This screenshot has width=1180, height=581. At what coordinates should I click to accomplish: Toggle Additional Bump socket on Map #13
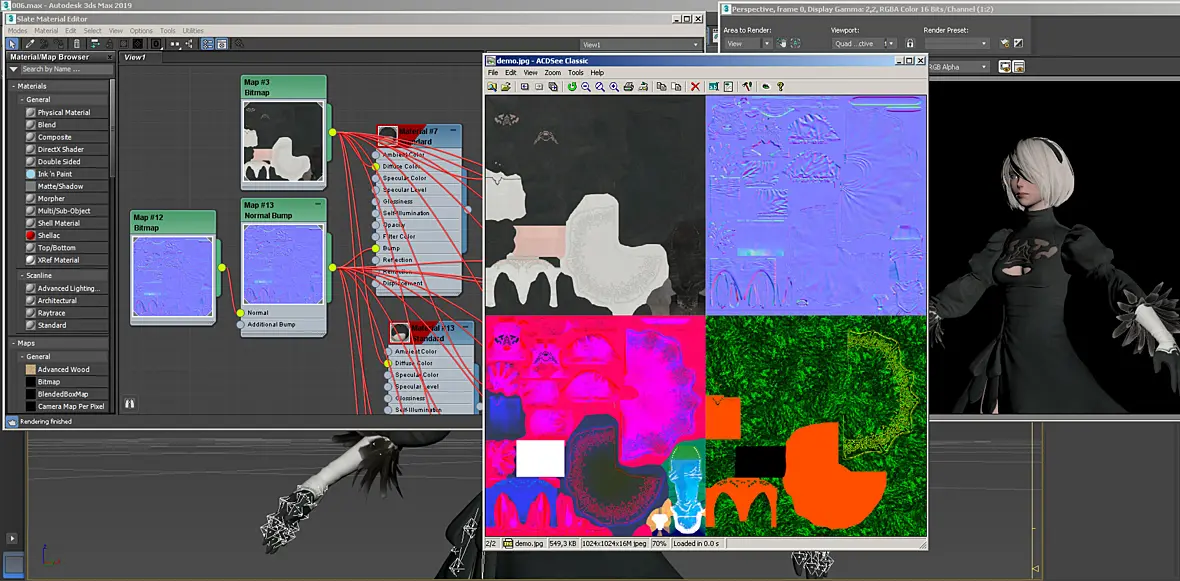coord(241,324)
